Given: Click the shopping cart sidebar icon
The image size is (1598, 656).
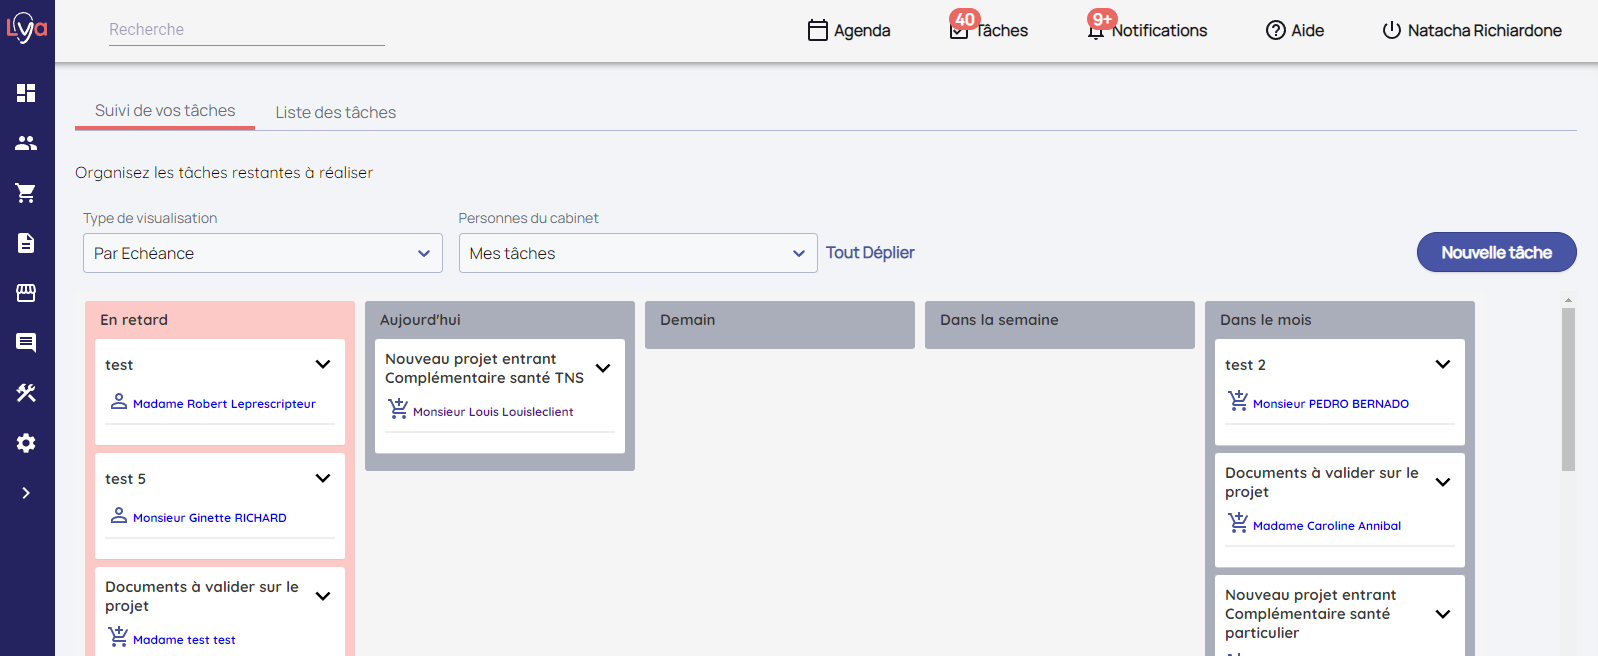Looking at the screenshot, I should [26, 193].
